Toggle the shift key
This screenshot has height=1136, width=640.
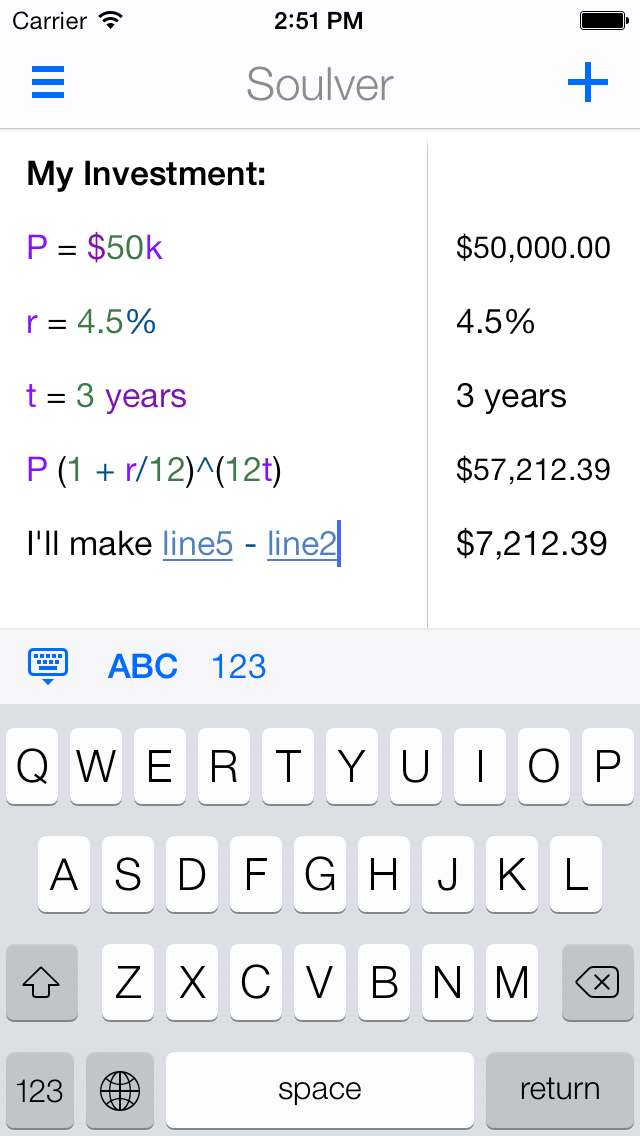(42, 983)
